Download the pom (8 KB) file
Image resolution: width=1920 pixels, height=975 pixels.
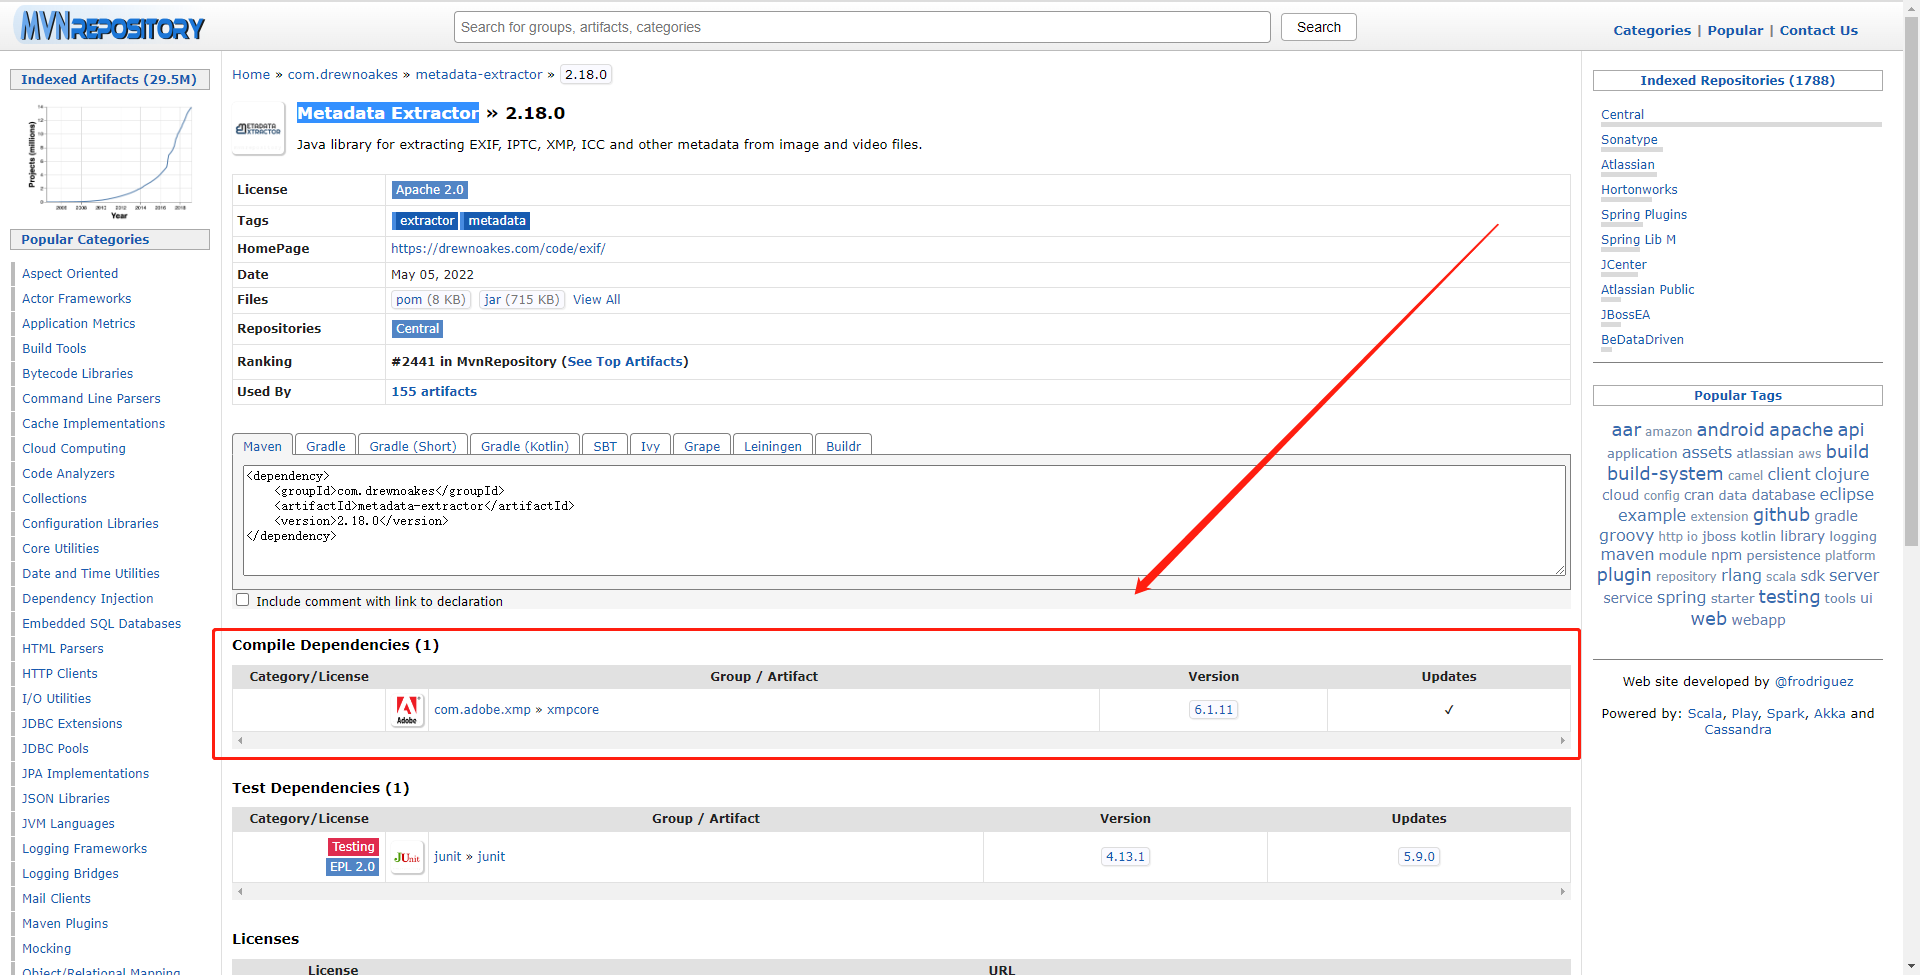[430, 300]
